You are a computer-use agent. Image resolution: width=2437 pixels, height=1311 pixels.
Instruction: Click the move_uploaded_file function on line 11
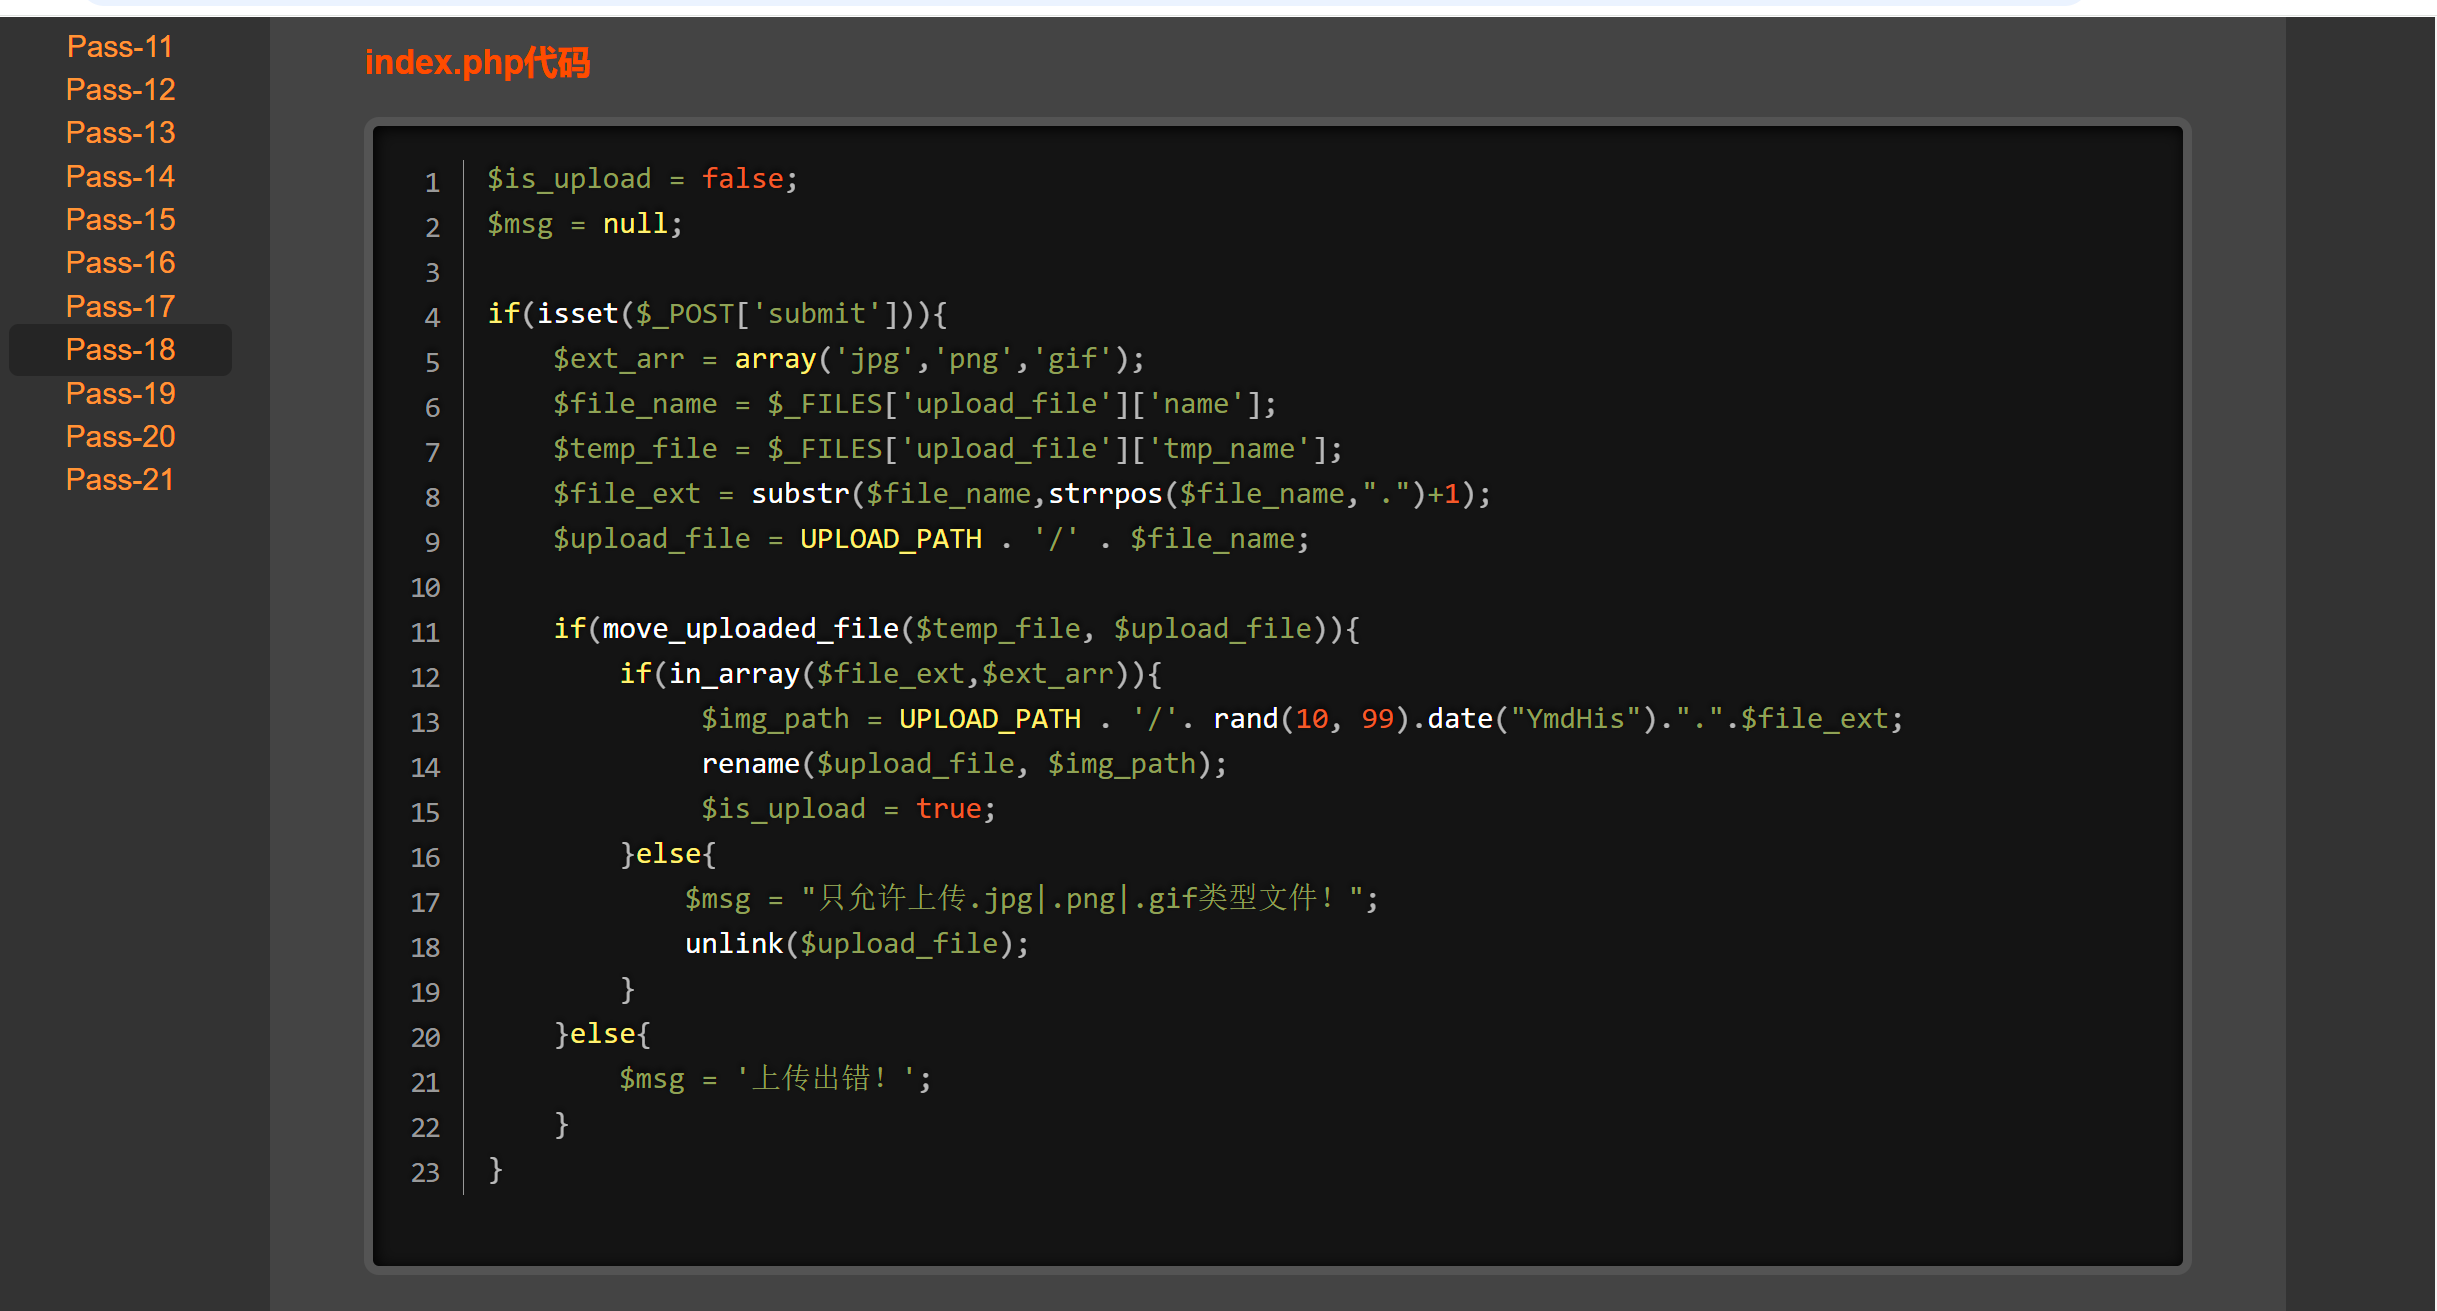tap(750, 629)
